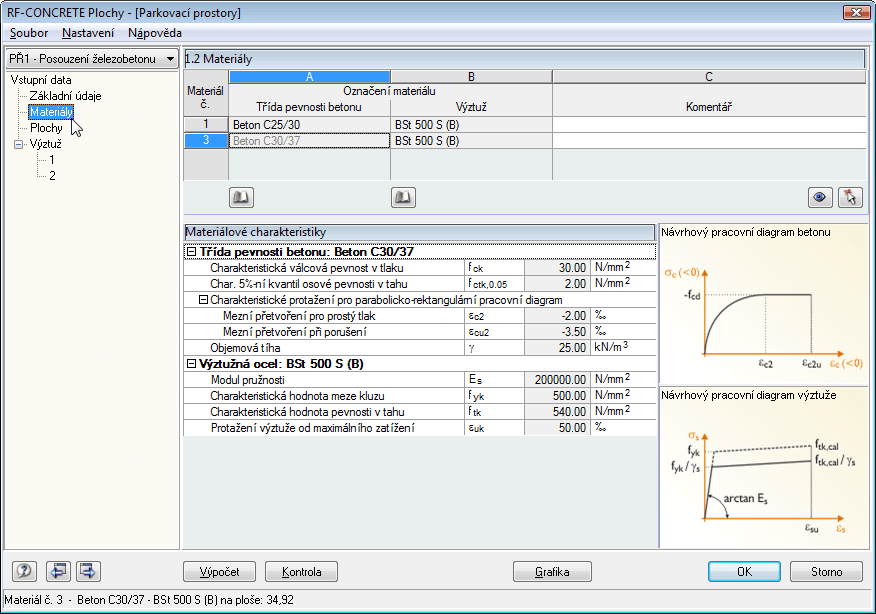Click fck value 30.00
The width and height of the screenshot is (876, 614).
pyautogui.click(x=557, y=268)
